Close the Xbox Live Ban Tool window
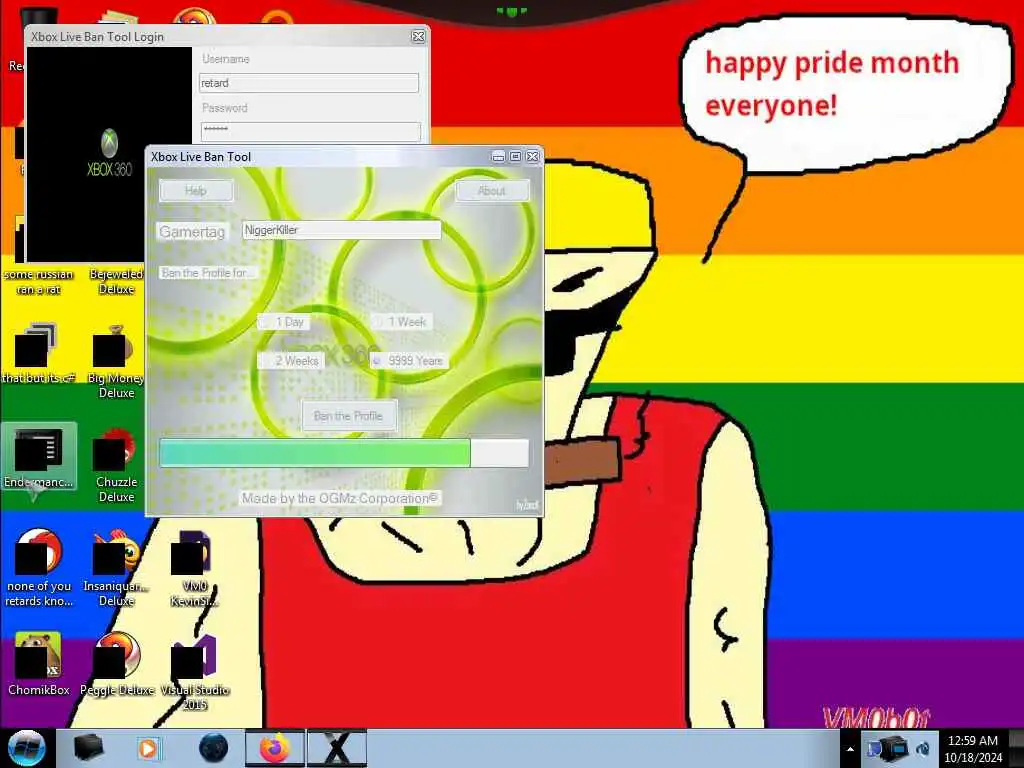This screenshot has height=768, width=1024. pyautogui.click(x=533, y=157)
